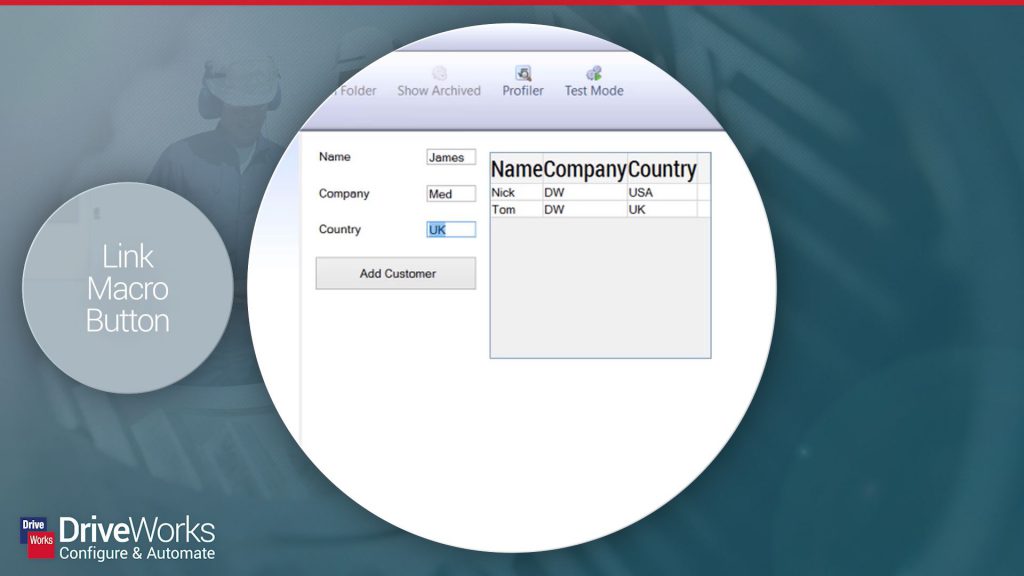Select the Tom table cell
Image resolution: width=1024 pixels, height=576 pixels.
coord(517,210)
